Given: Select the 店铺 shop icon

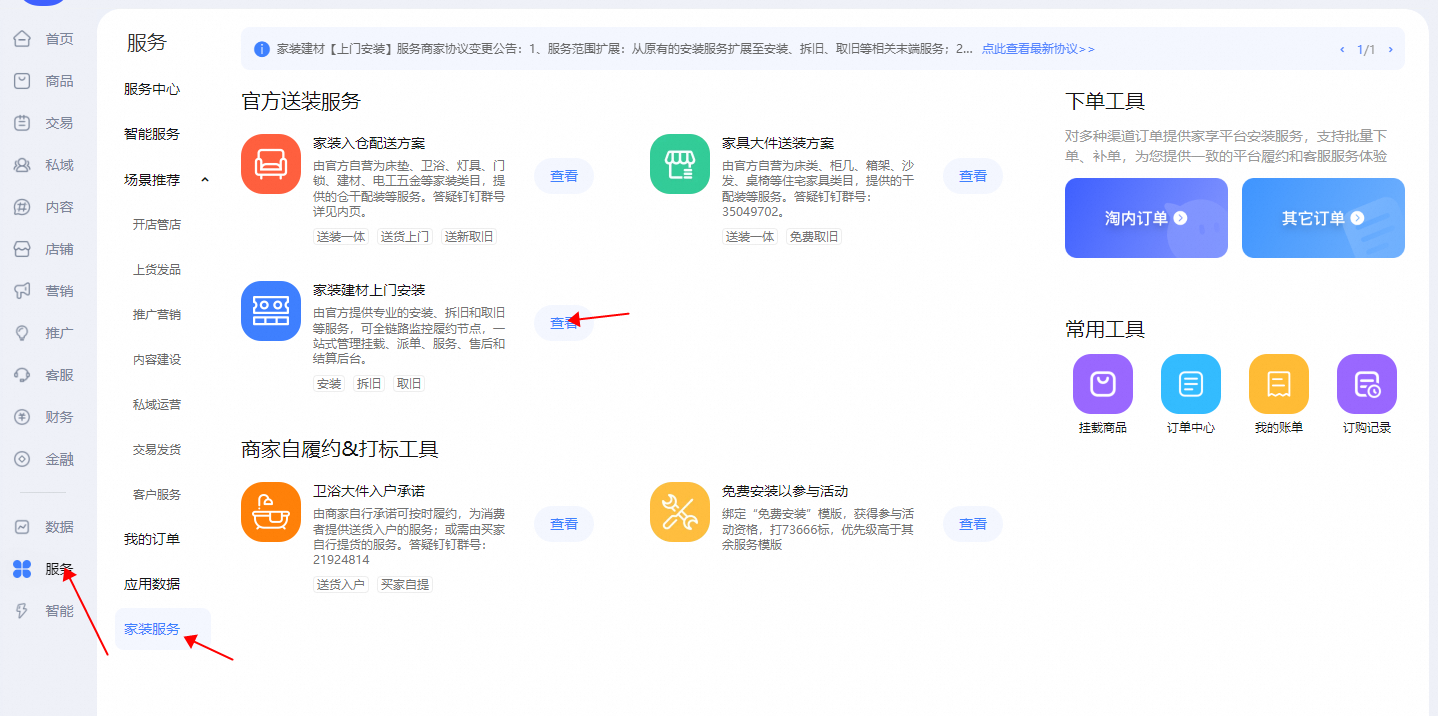Looking at the screenshot, I should coord(22,249).
